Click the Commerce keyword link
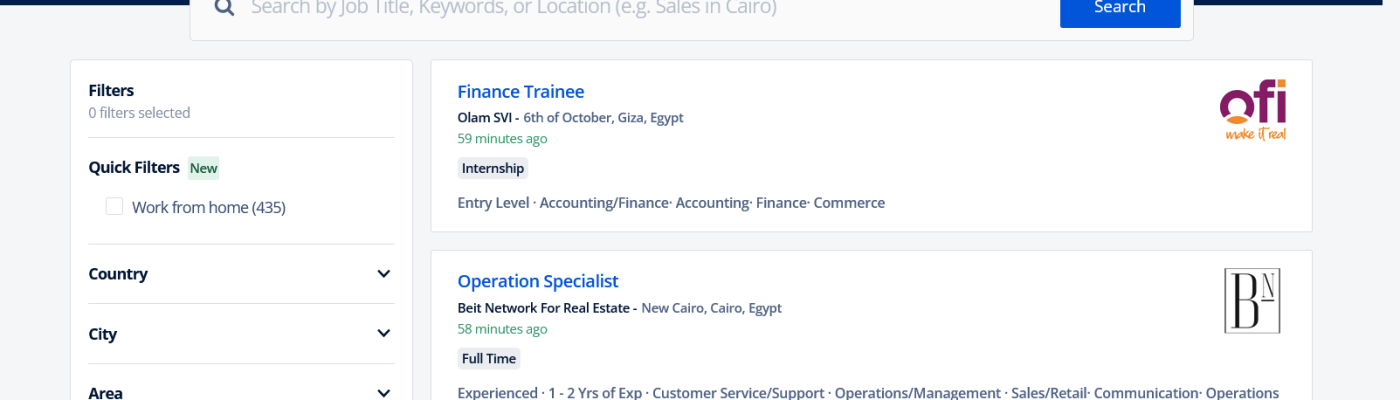 click(x=849, y=203)
